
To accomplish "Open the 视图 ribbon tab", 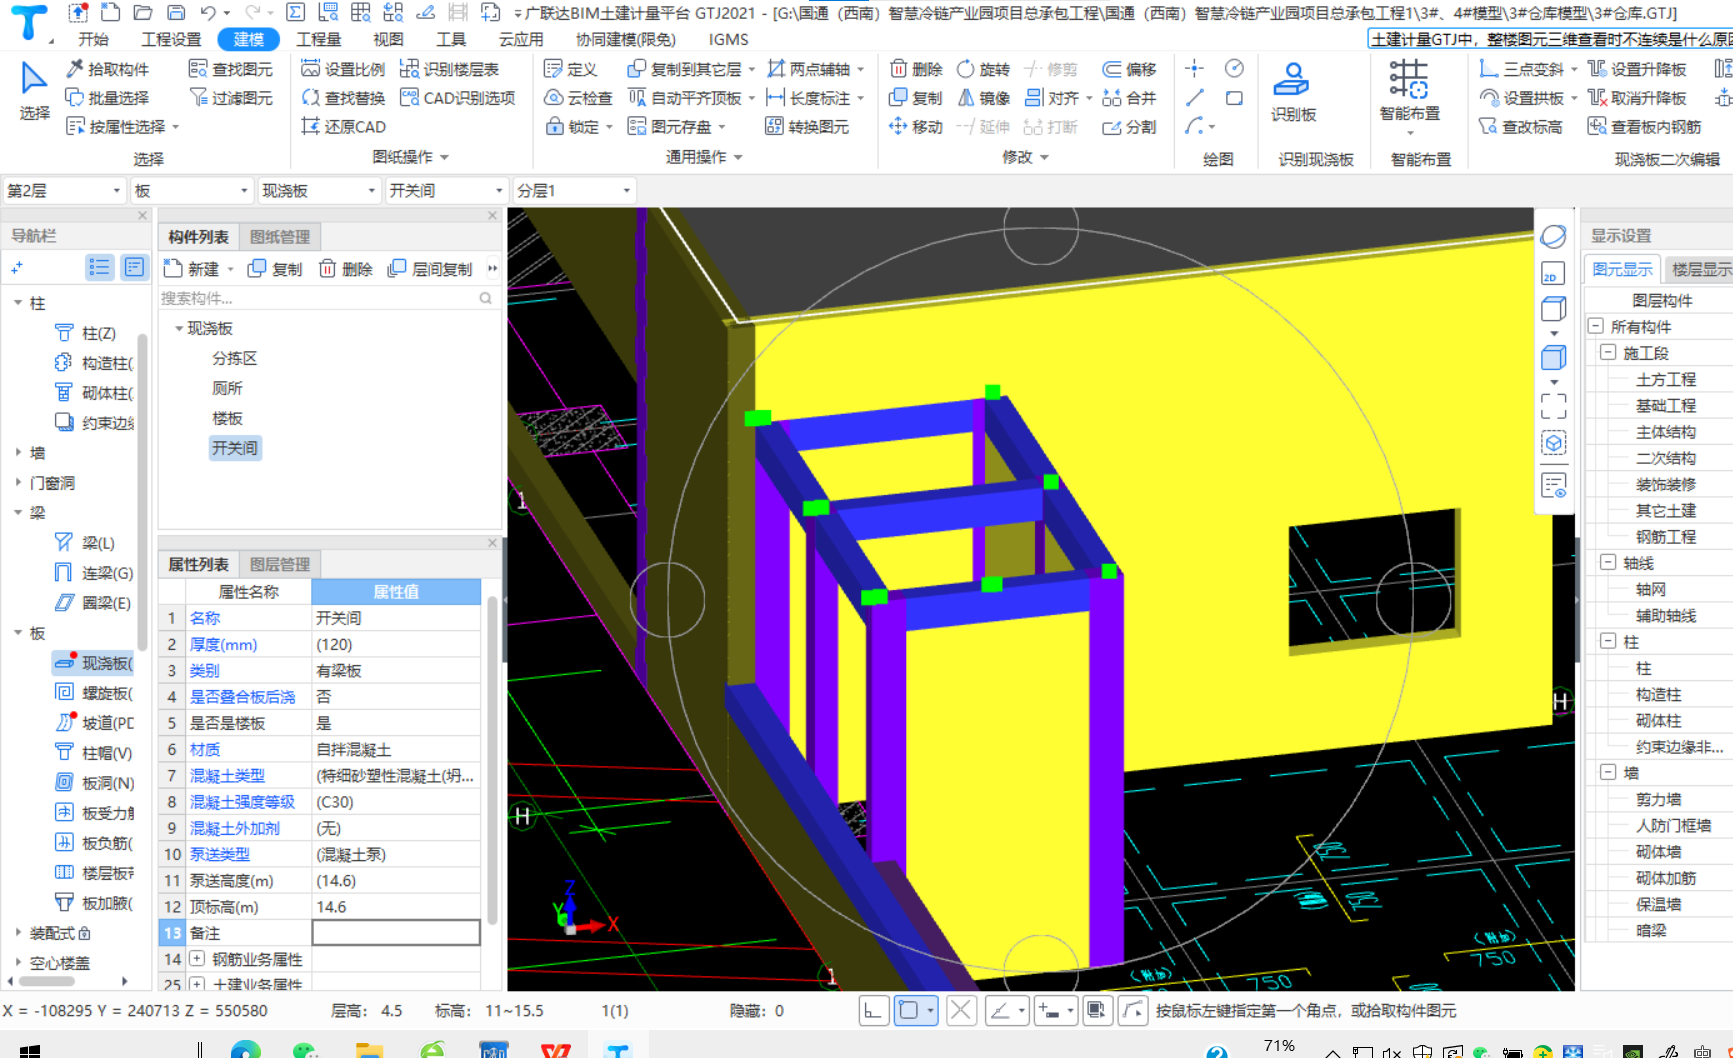I will 388,39.
